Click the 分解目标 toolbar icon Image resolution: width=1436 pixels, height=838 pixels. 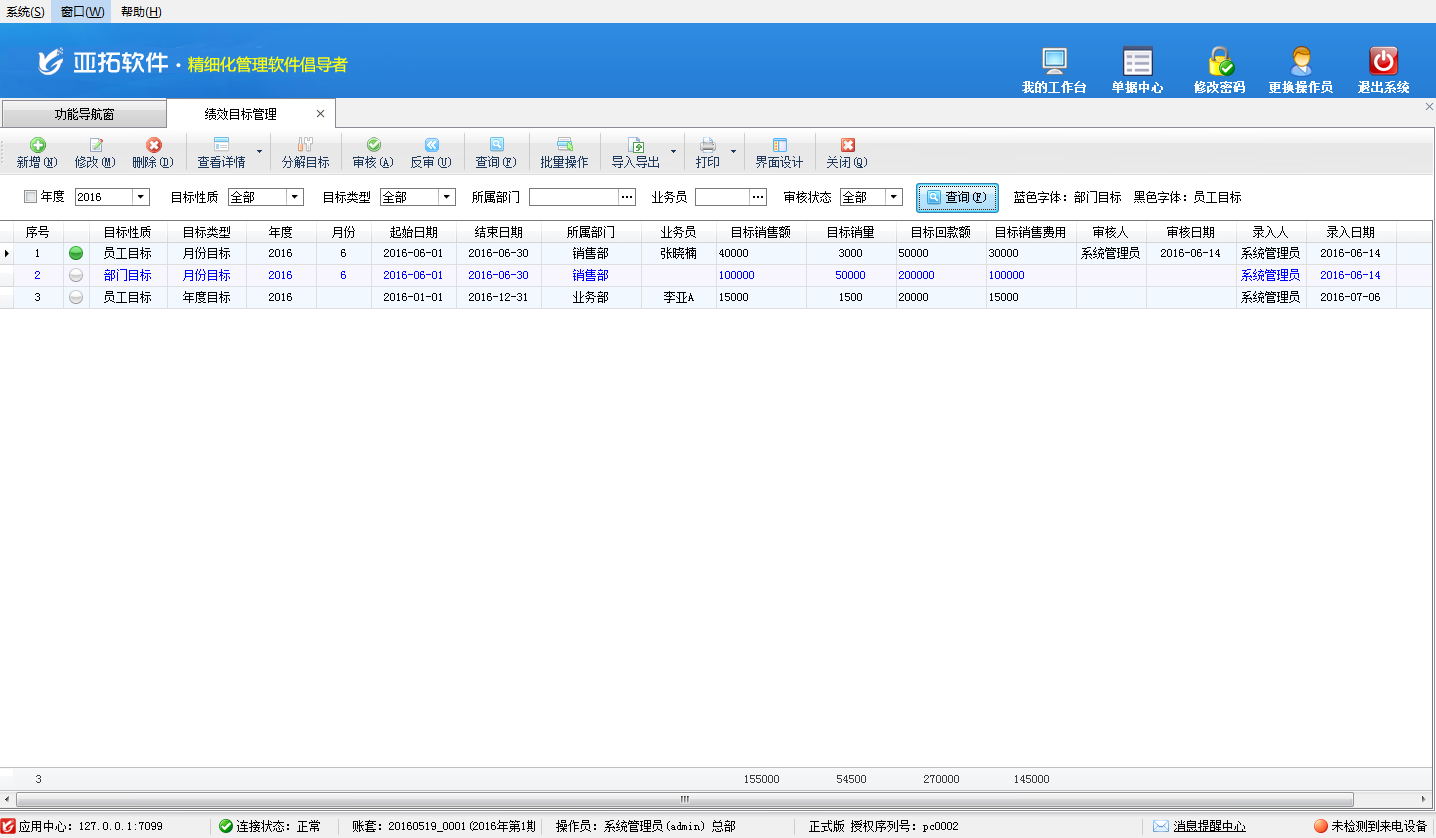305,146
